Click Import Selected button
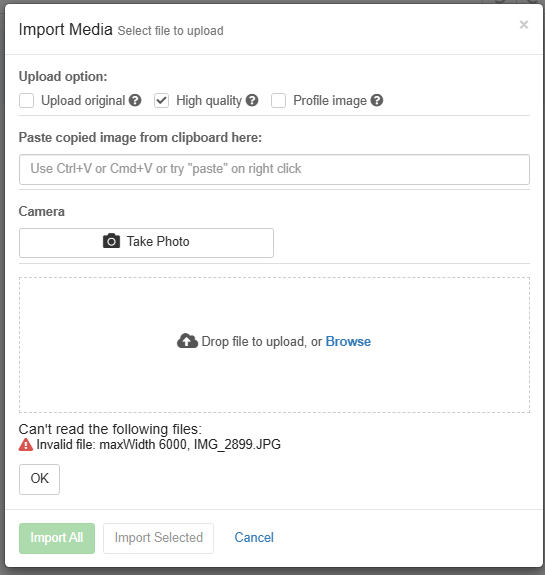Viewport: 545px width, 575px height. pyautogui.click(x=158, y=538)
